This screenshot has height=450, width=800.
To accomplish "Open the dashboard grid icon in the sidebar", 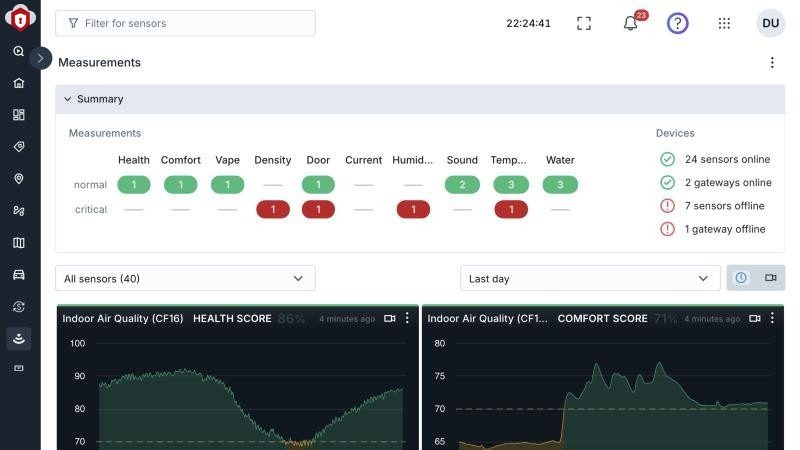I will 19,115.
